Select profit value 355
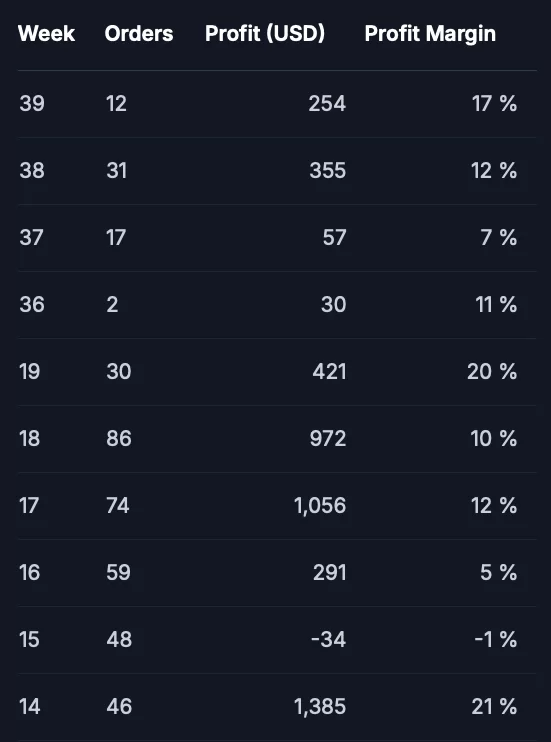551x742 pixels. tap(328, 171)
